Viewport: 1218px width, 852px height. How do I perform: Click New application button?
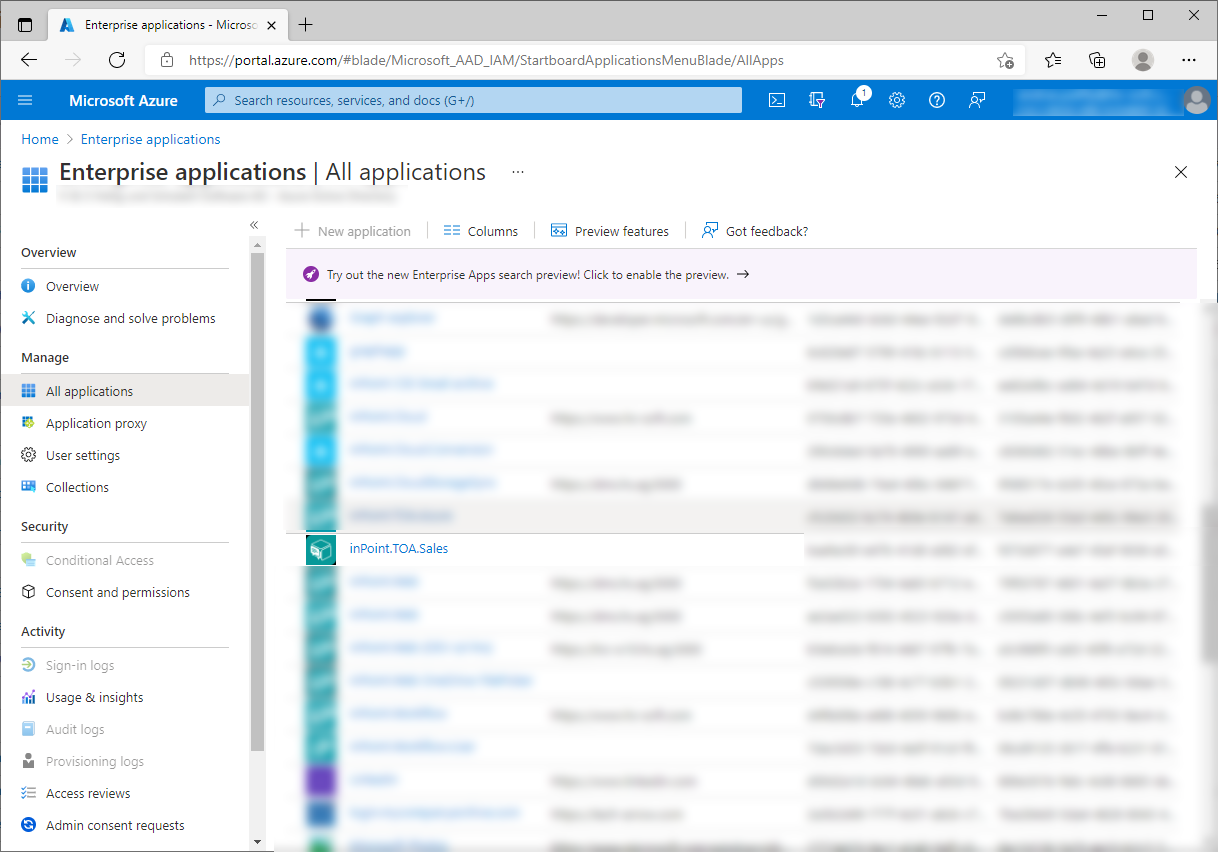(353, 231)
